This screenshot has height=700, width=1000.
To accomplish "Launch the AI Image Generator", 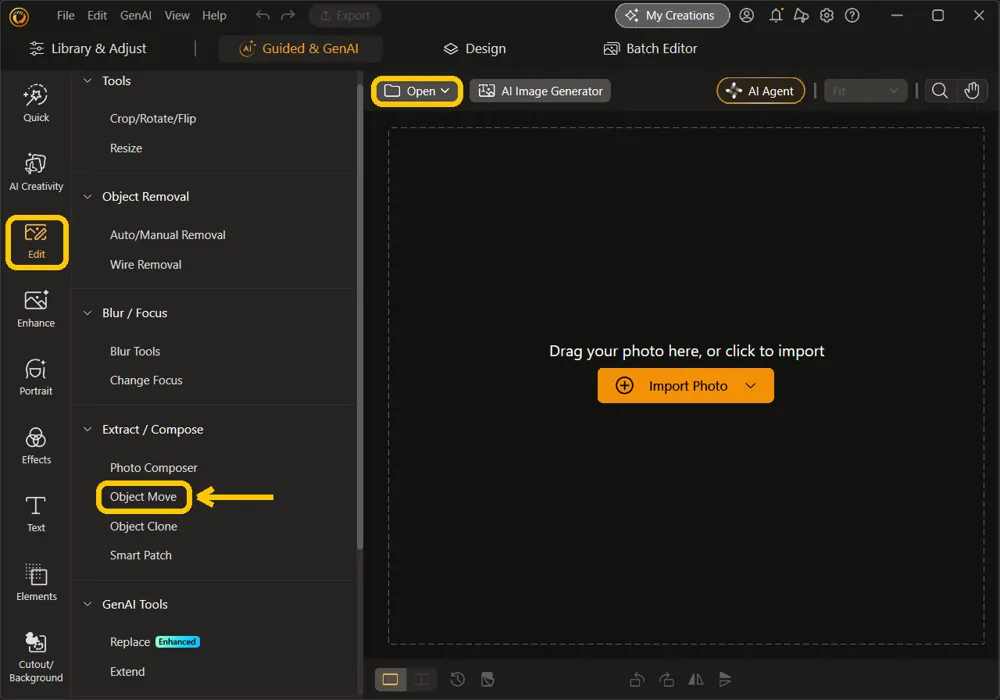I will tap(540, 91).
